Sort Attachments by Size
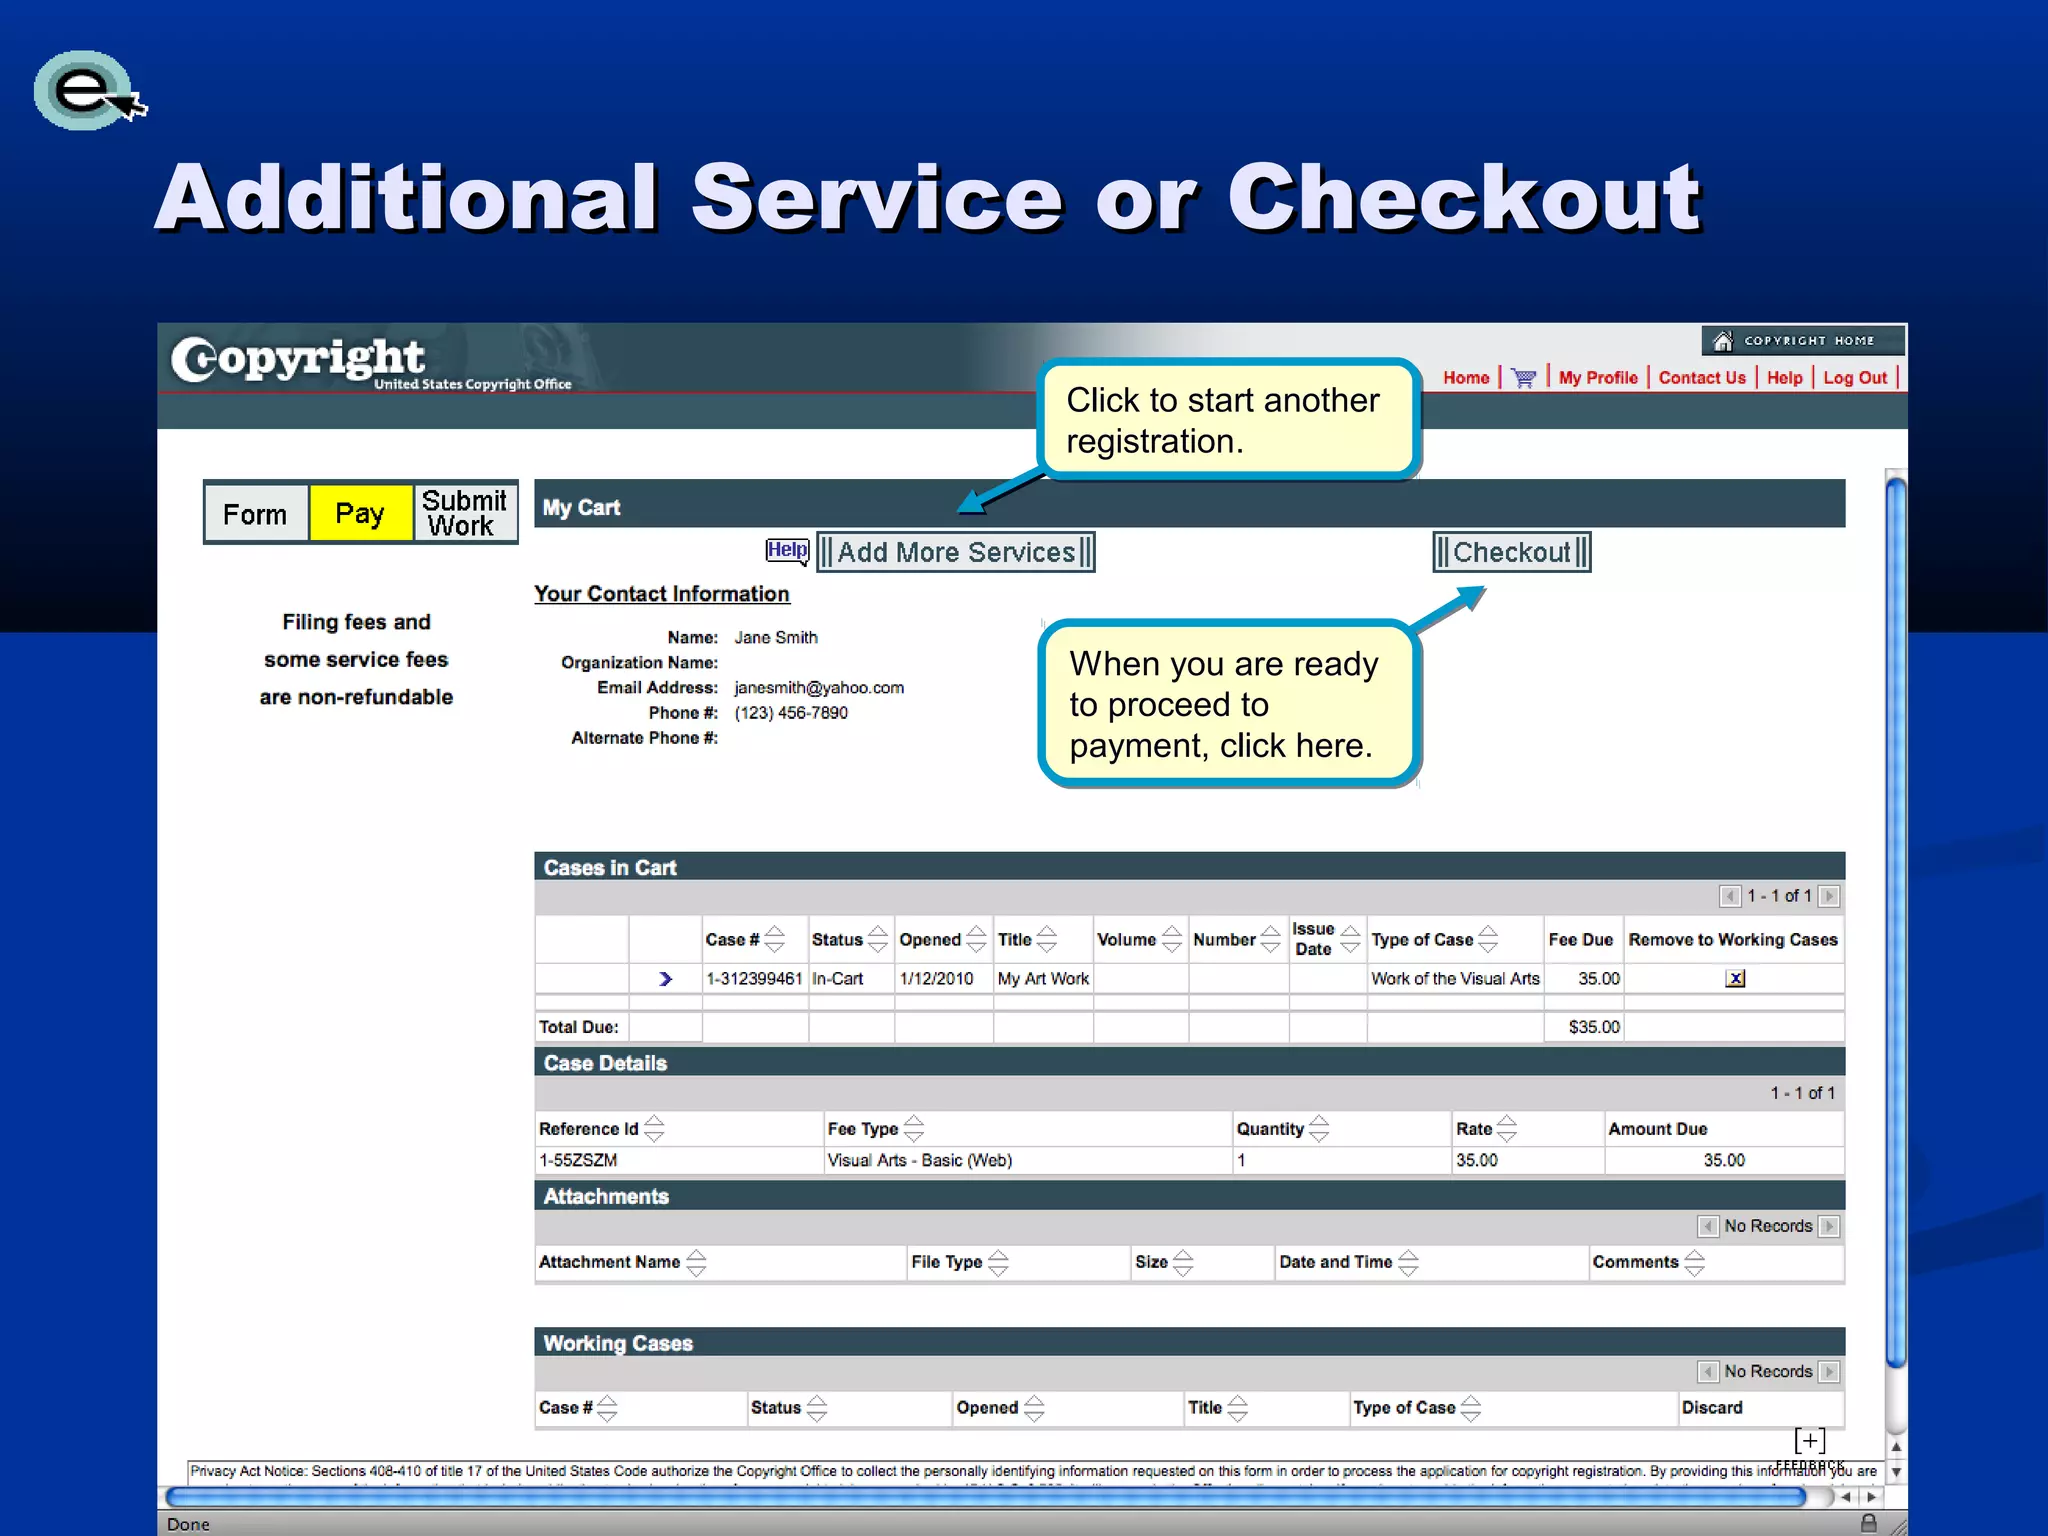Image resolution: width=2048 pixels, height=1536 pixels. pyautogui.click(x=1183, y=1262)
